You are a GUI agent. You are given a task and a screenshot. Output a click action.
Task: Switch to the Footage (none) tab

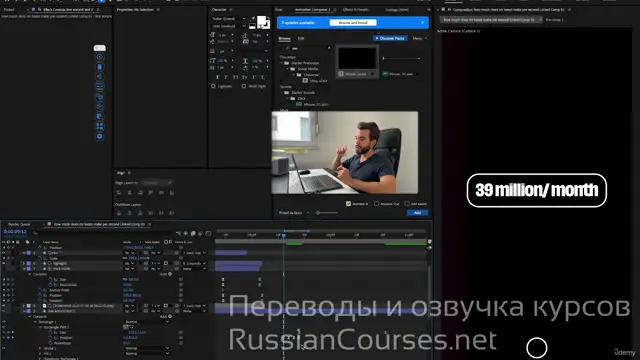click(x=397, y=9)
